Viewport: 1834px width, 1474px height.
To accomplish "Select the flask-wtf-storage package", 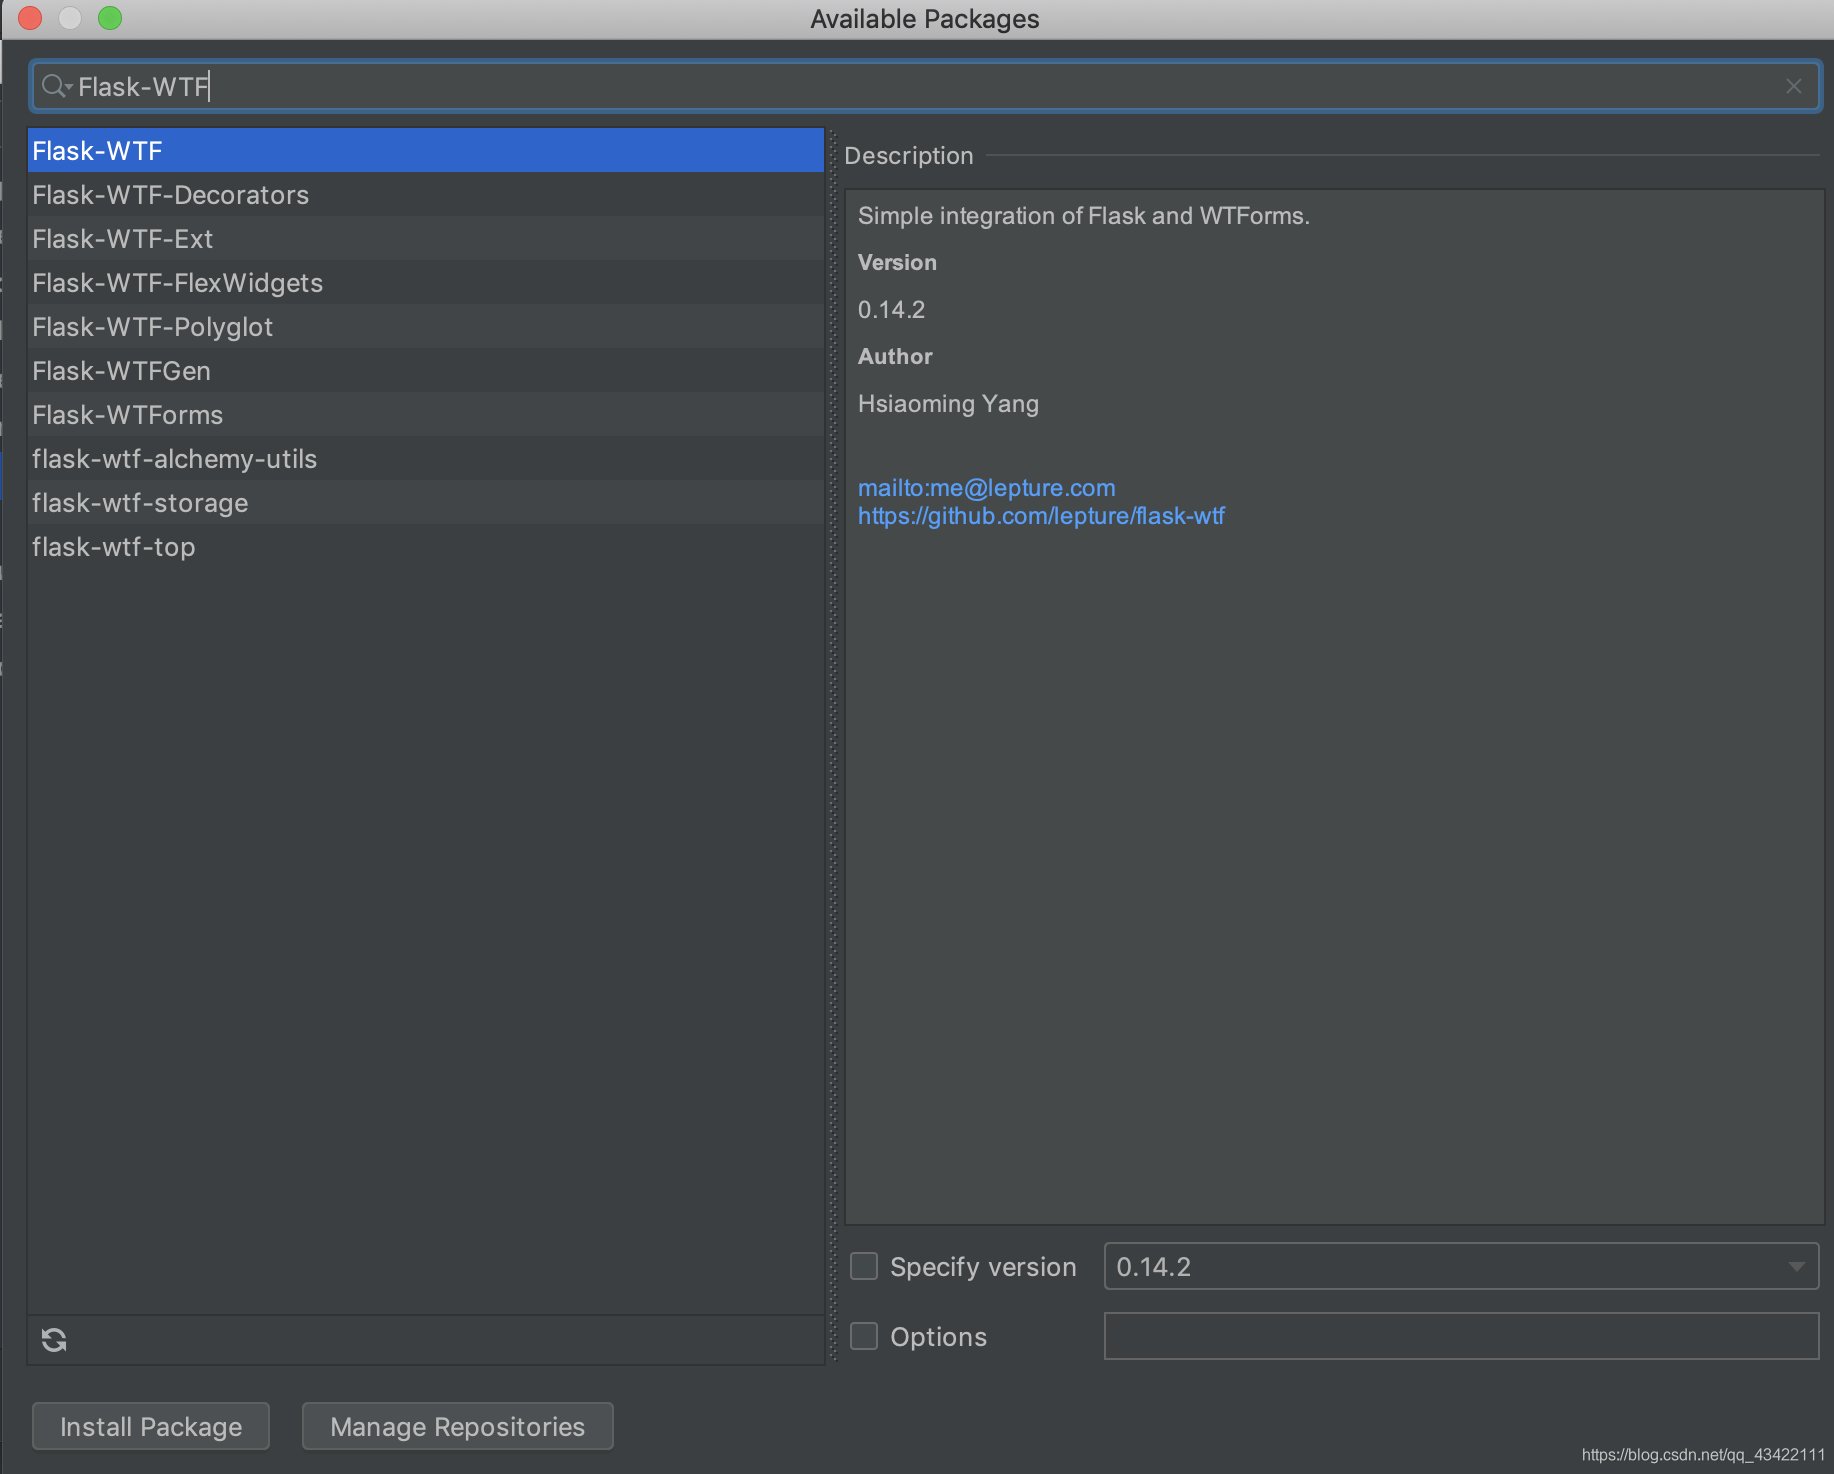I will 426,502.
